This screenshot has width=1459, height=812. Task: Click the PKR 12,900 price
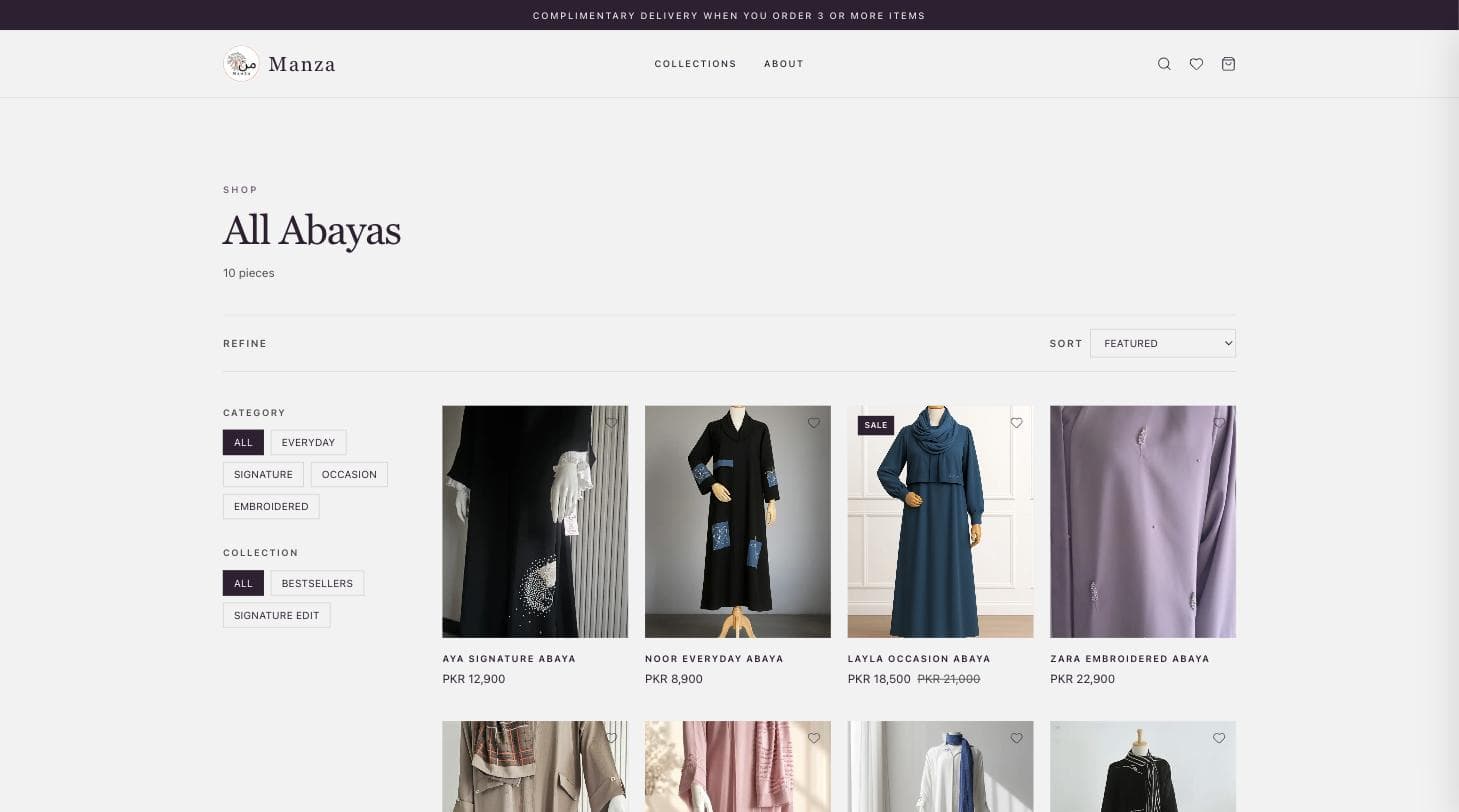474,679
